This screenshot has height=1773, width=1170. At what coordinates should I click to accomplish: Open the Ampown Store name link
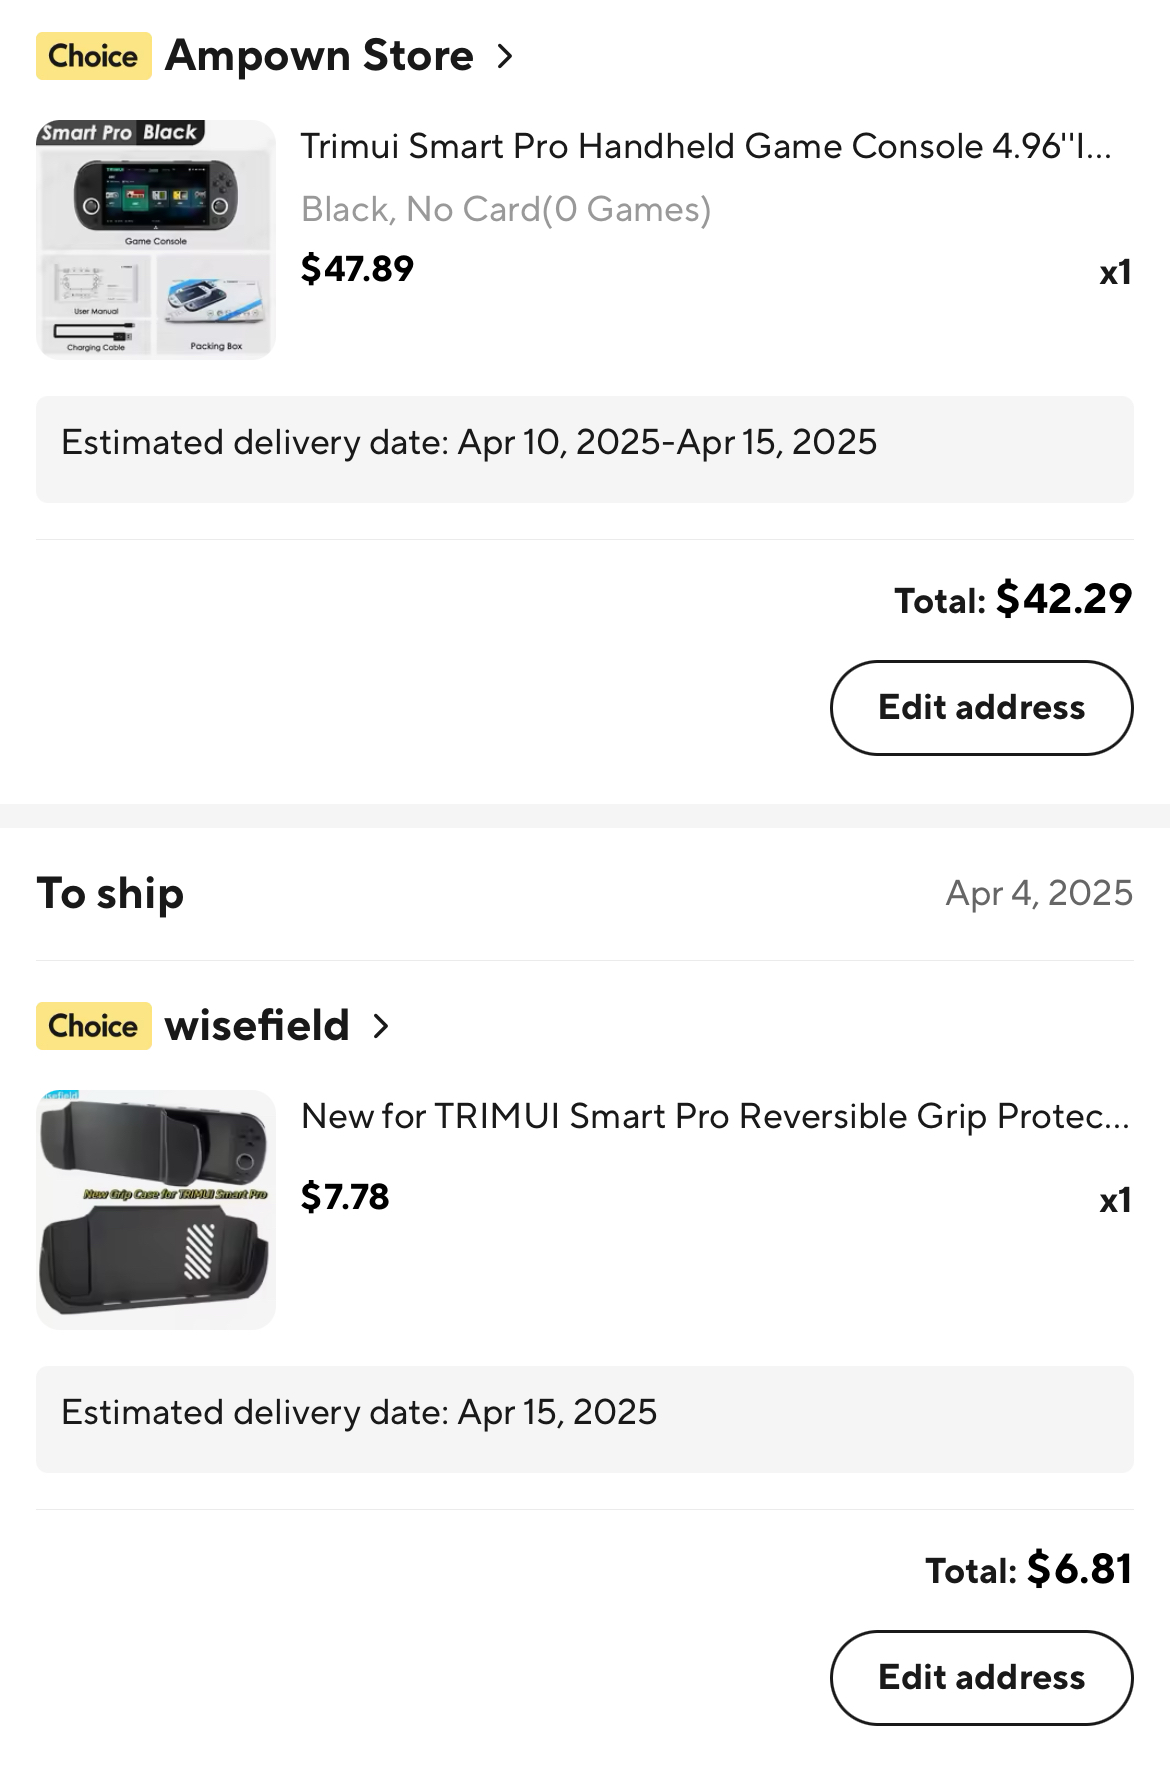pyautogui.click(x=319, y=56)
